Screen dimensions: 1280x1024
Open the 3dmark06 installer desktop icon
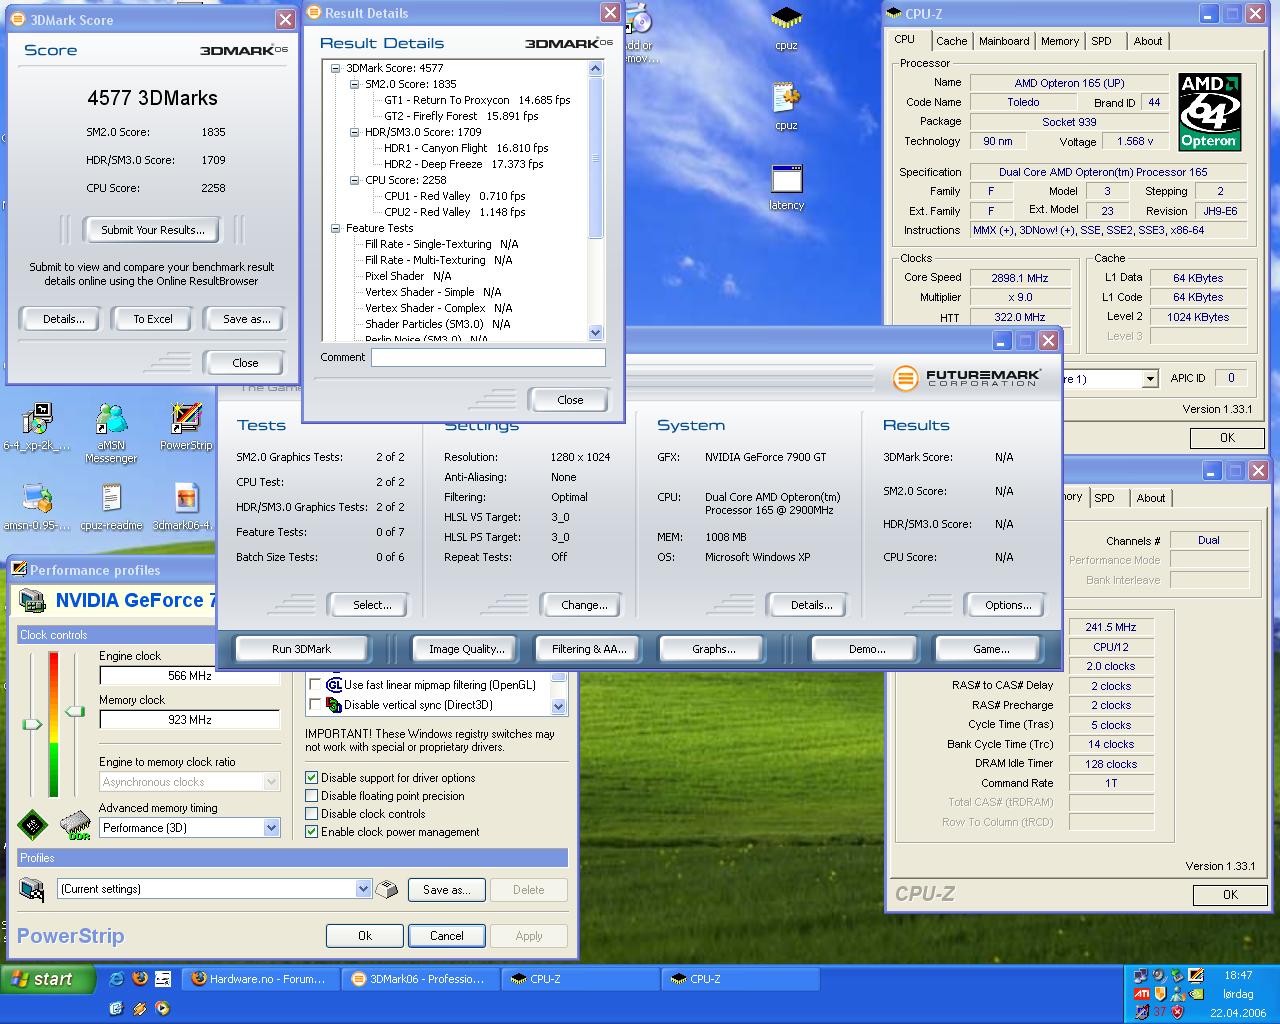(x=186, y=498)
